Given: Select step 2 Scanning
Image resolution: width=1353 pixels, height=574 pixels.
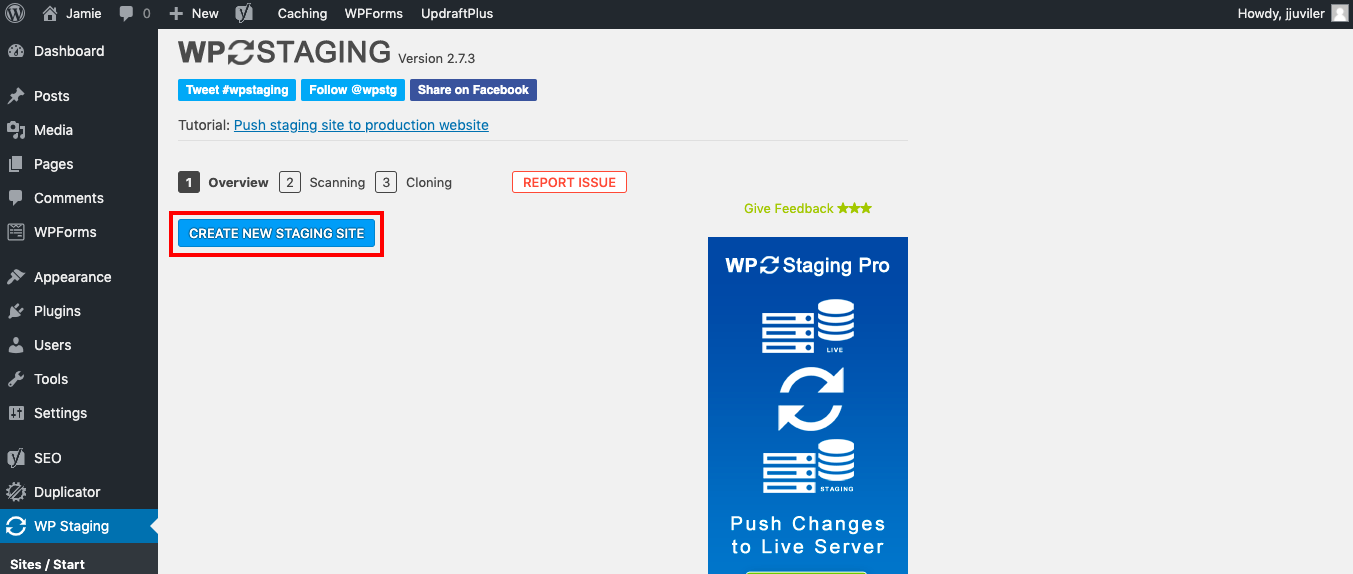Looking at the screenshot, I should pyautogui.click(x=322, y=182).
